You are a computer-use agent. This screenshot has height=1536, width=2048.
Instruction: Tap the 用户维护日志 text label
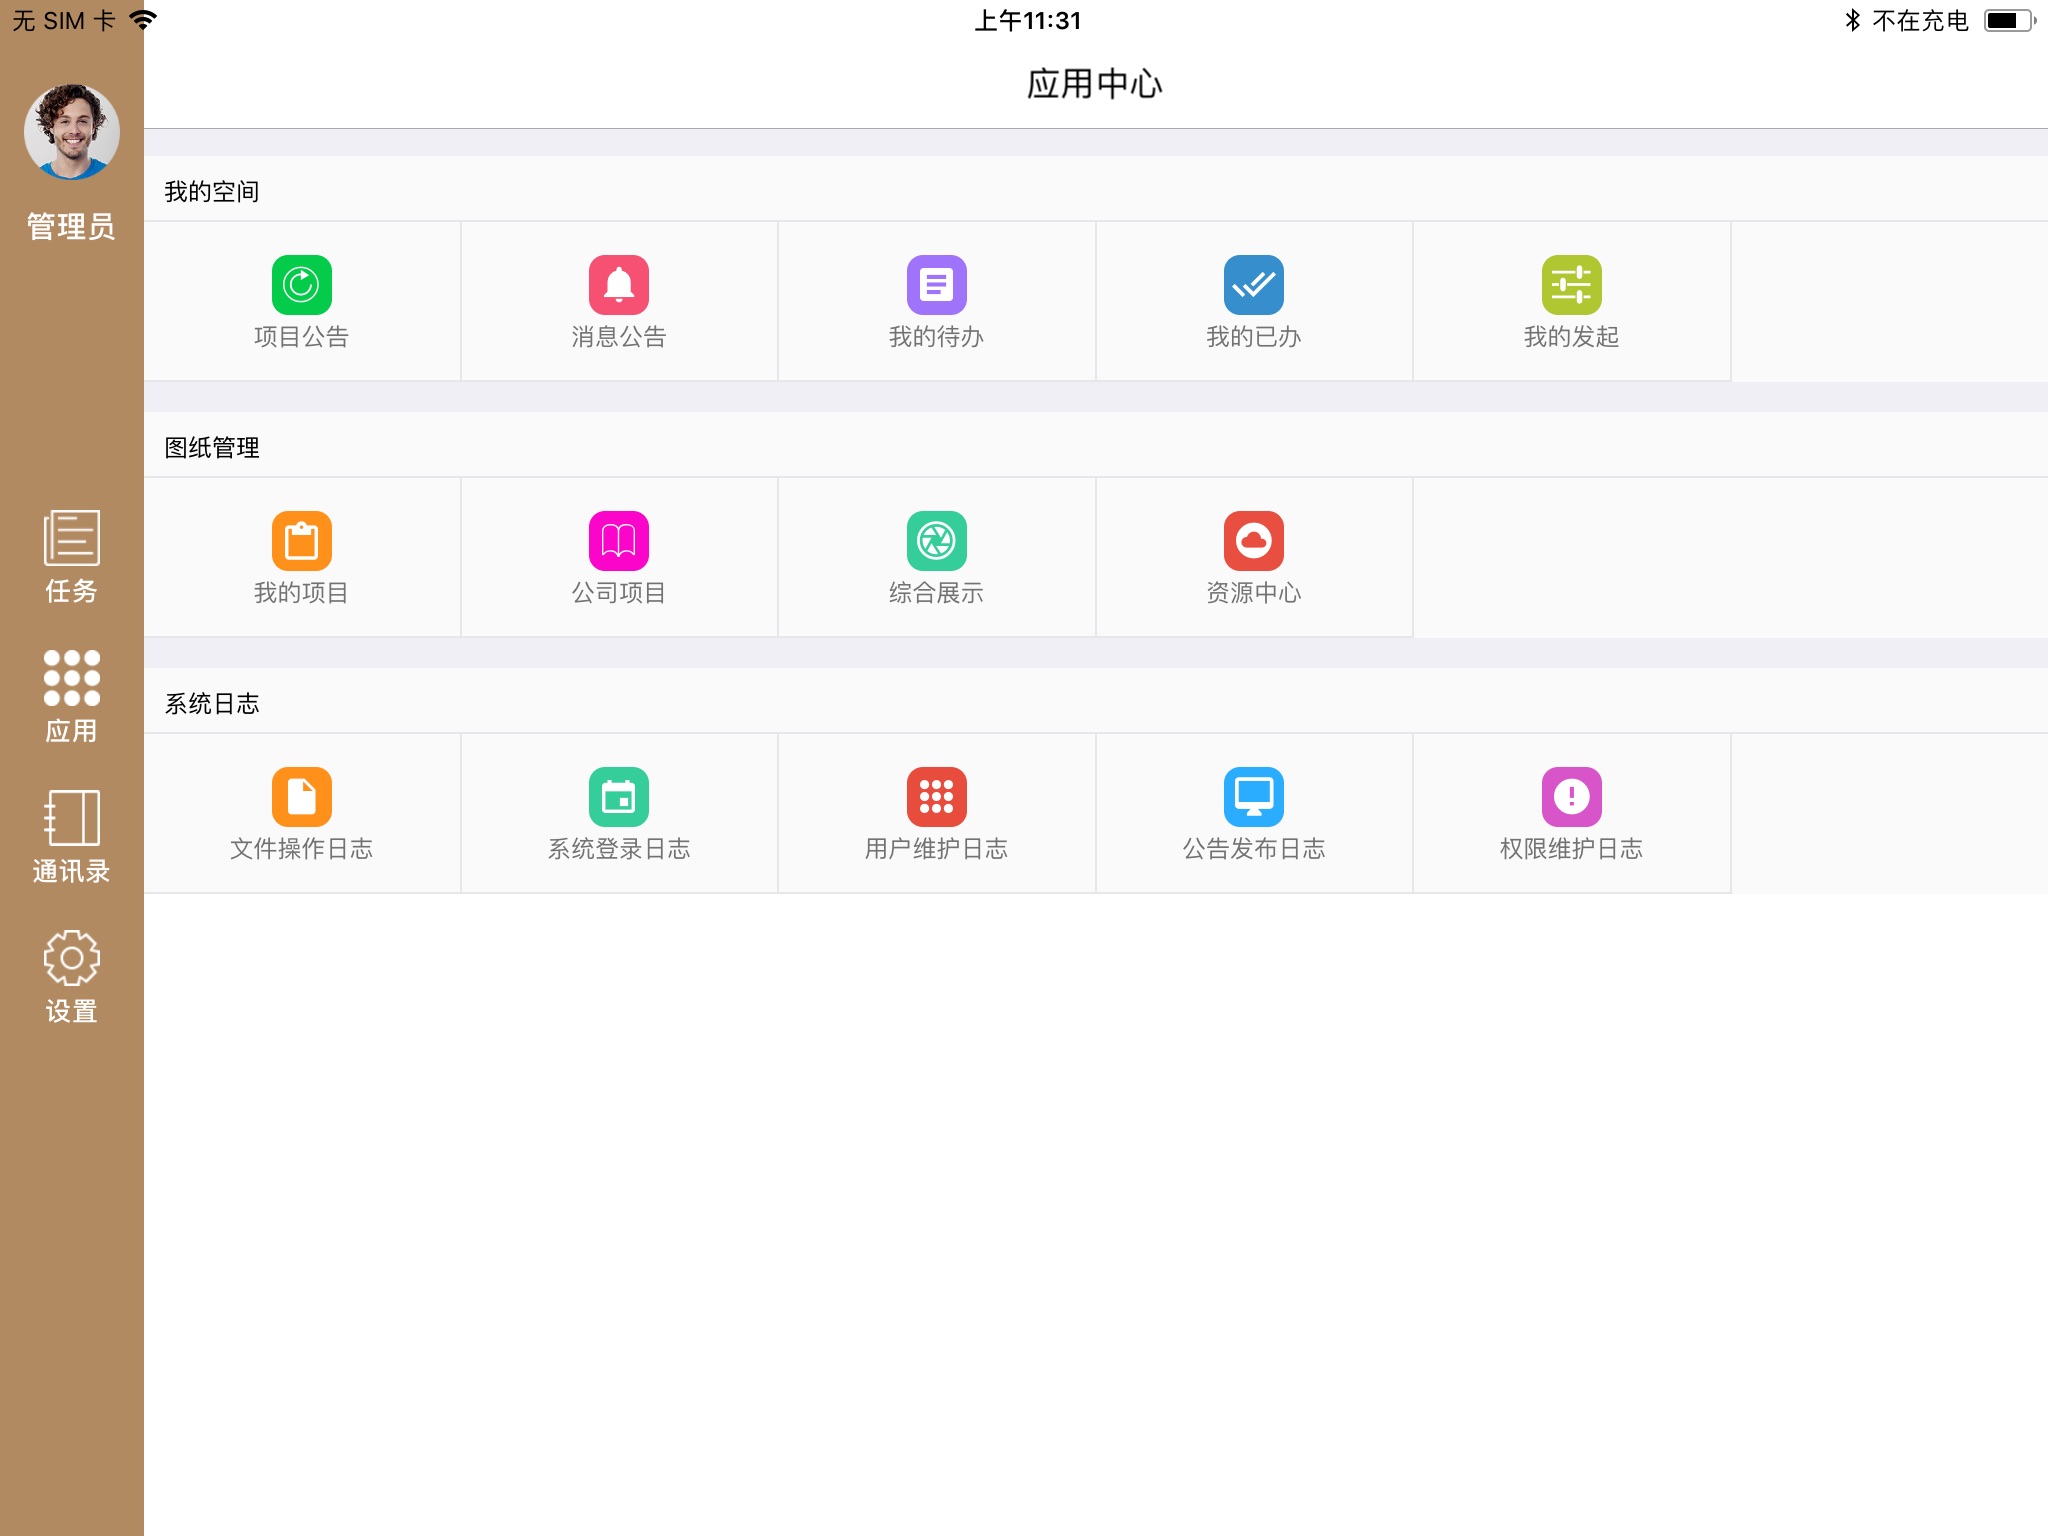[936, 849]
